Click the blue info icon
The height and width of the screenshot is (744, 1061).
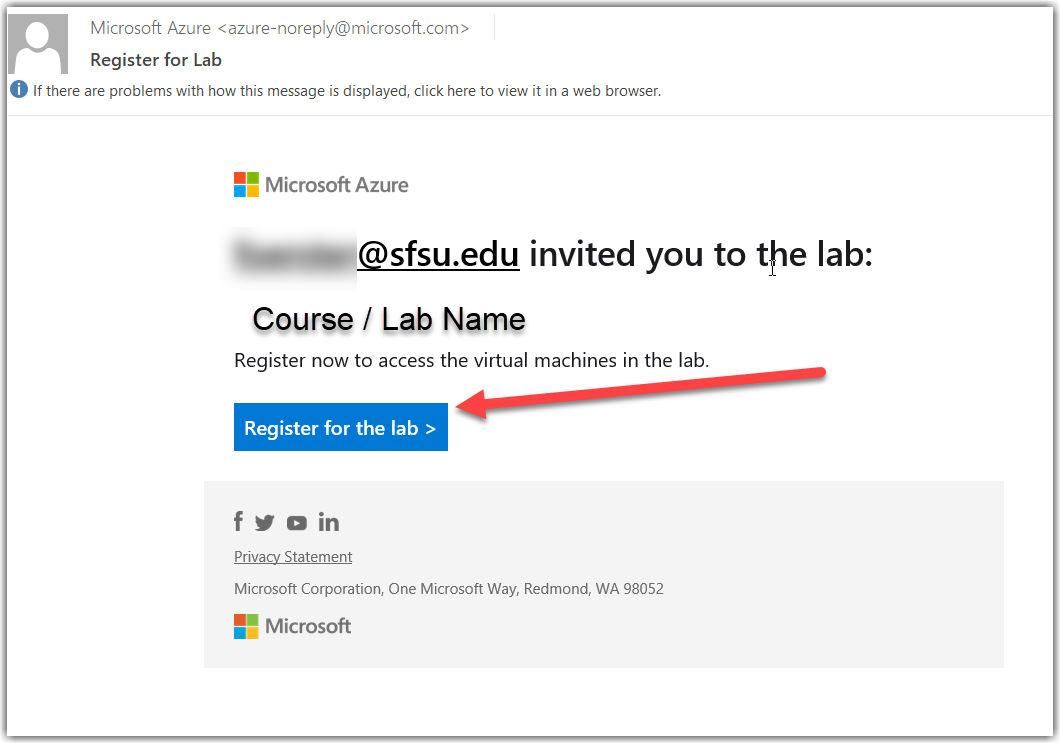click(x=19, y=90)
